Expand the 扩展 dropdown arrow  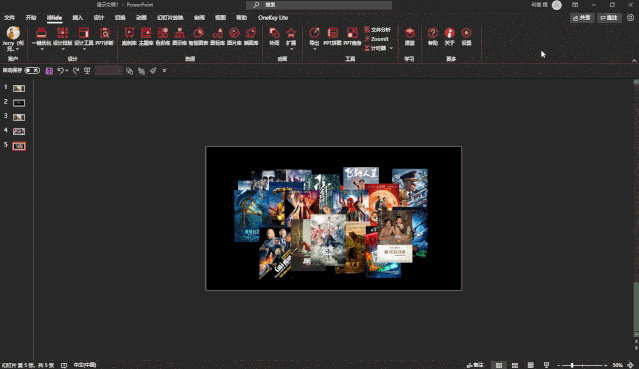coord(291,49)
